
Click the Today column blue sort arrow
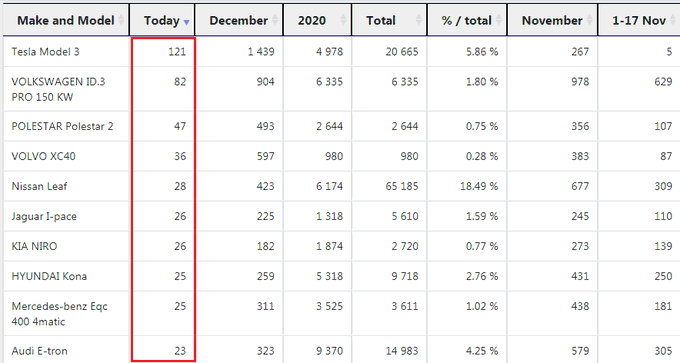186,22
